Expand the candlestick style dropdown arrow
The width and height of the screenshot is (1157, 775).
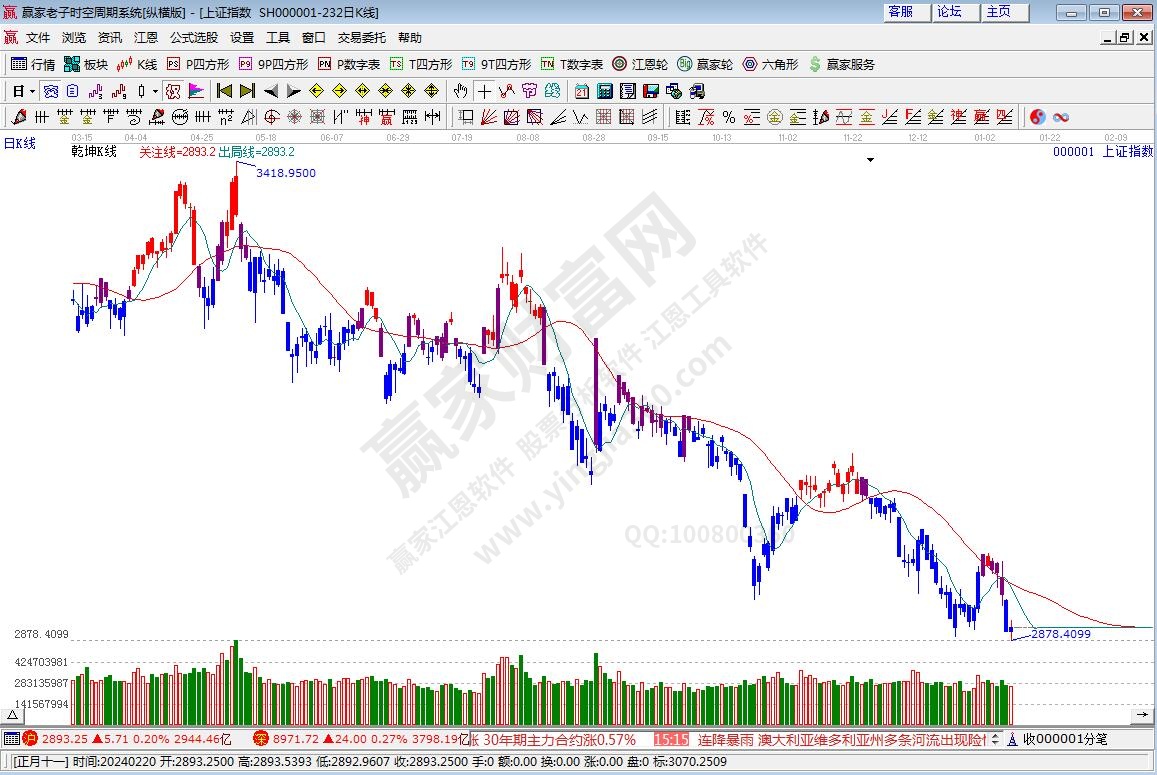click(x=154, y=91)
